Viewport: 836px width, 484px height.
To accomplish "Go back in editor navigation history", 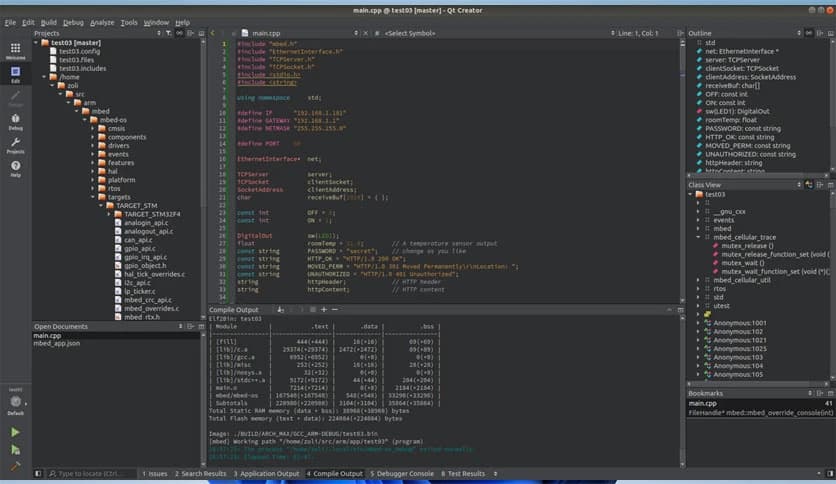I will 212,33.
